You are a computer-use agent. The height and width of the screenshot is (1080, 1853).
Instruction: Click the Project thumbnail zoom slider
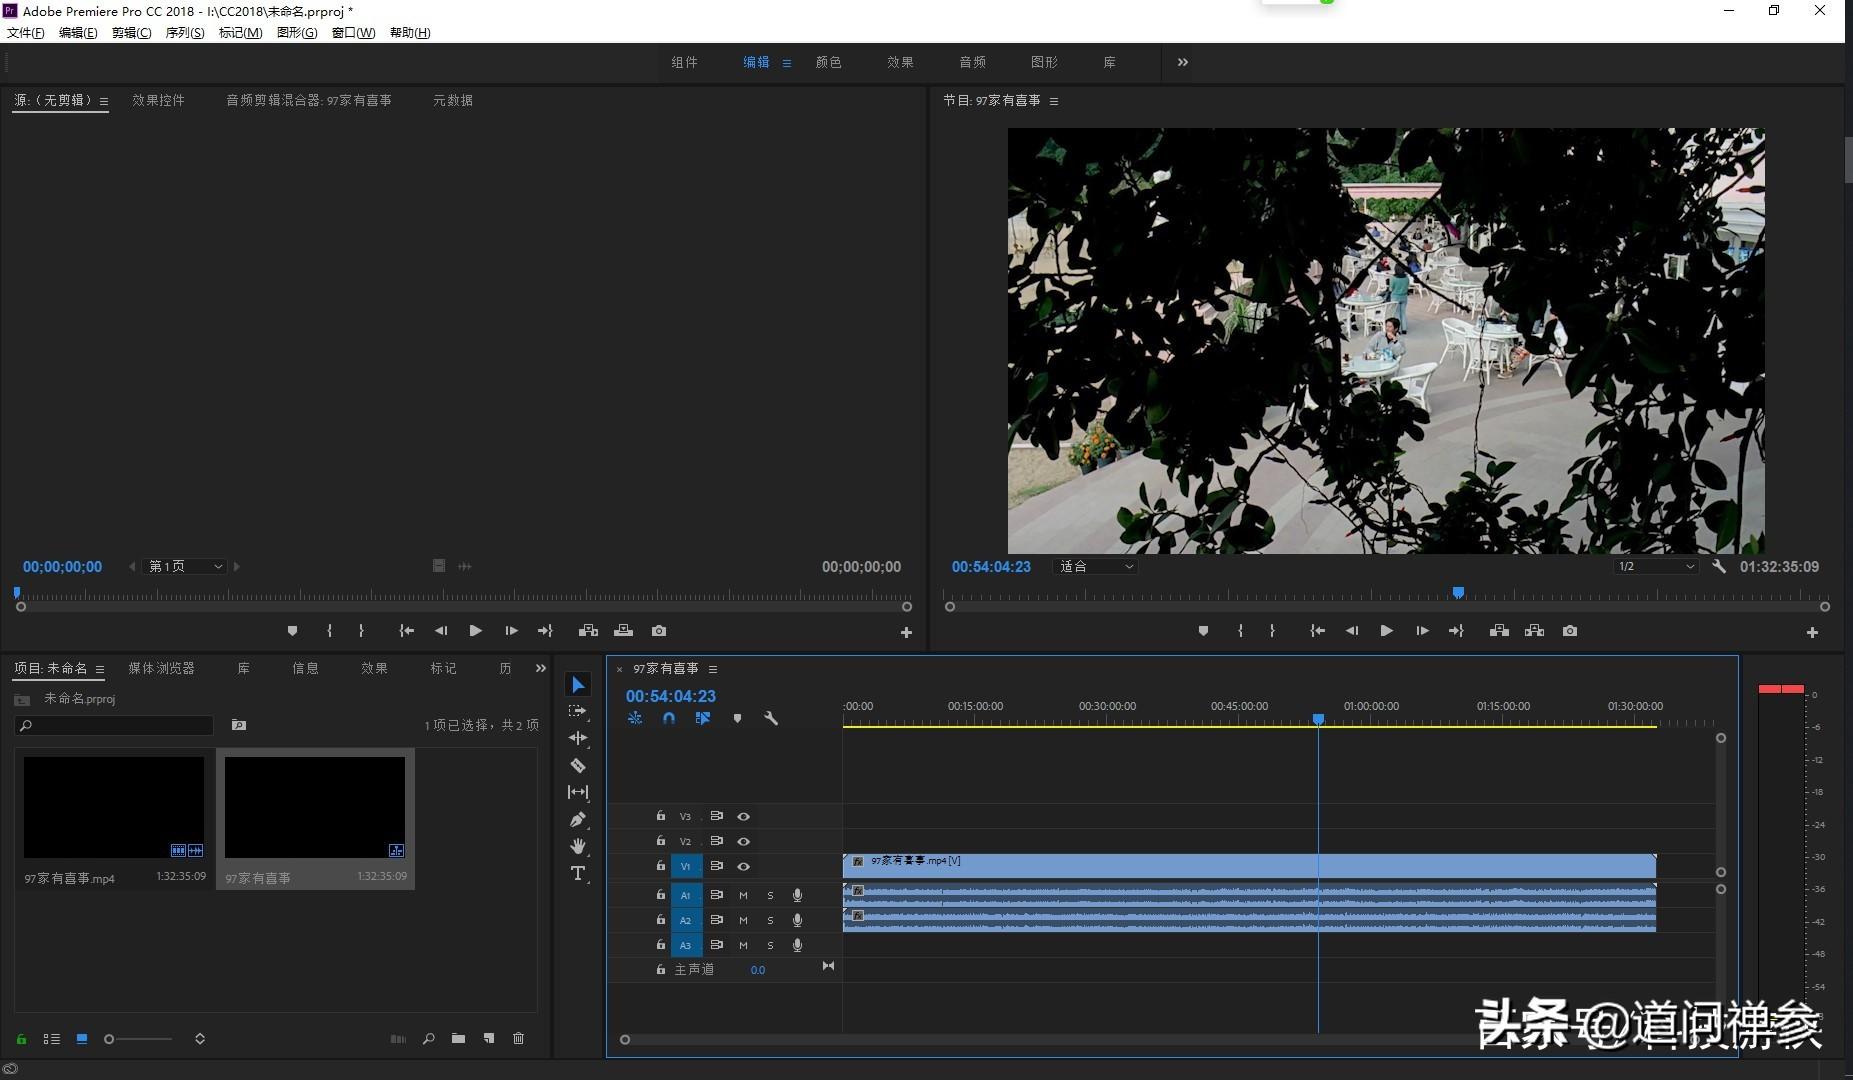[x=139, y=1039]
